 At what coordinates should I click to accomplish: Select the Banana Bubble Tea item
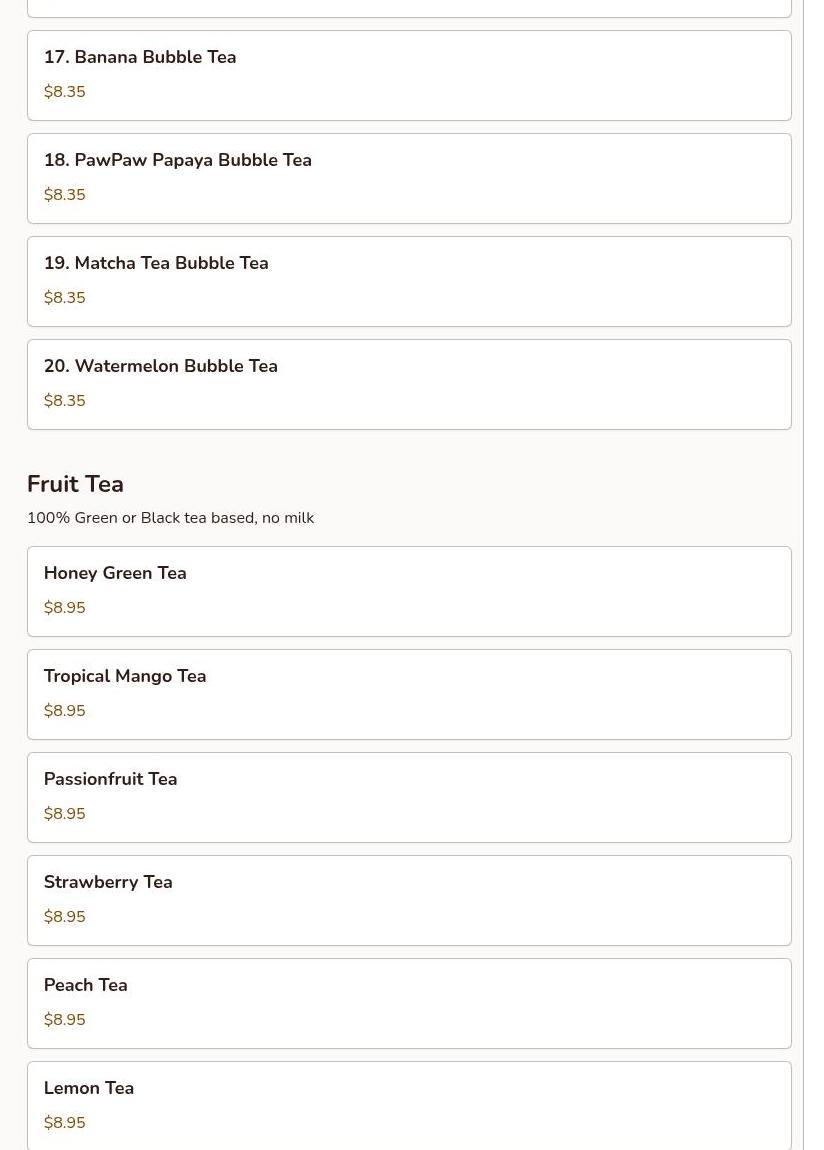409,76
